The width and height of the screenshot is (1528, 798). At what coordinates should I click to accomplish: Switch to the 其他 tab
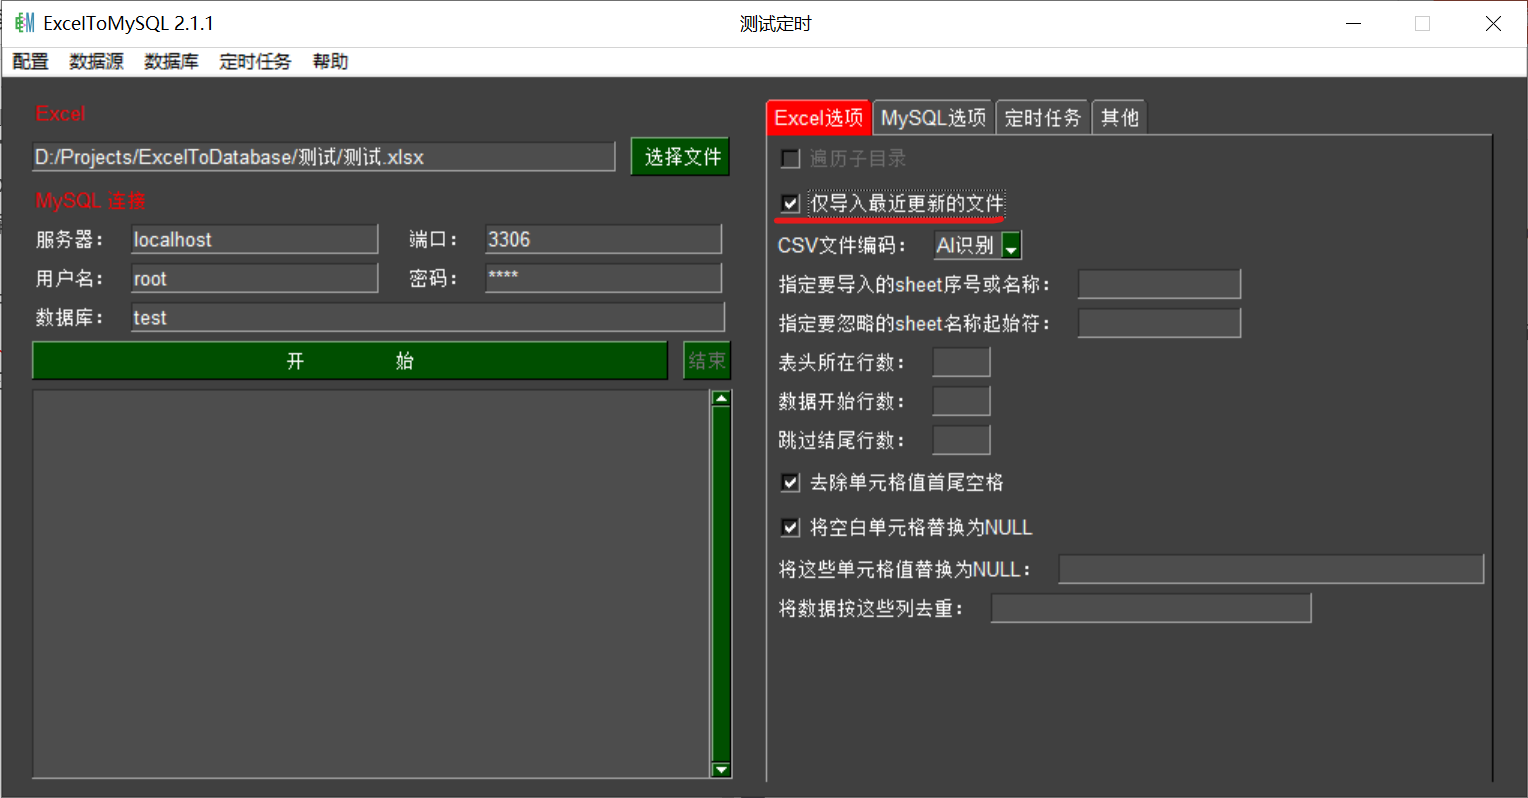1119,118
